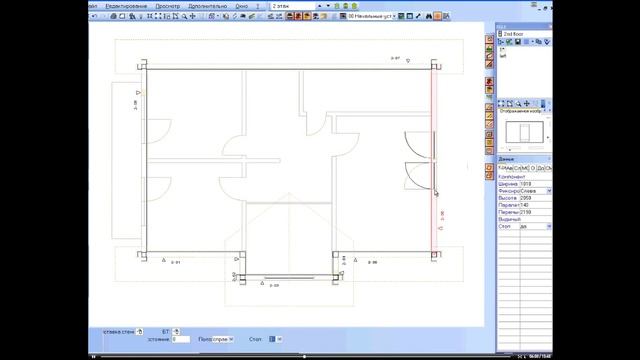
Task: Select the pan cross tool in top toolbar
Action: [x=193, y=16]
